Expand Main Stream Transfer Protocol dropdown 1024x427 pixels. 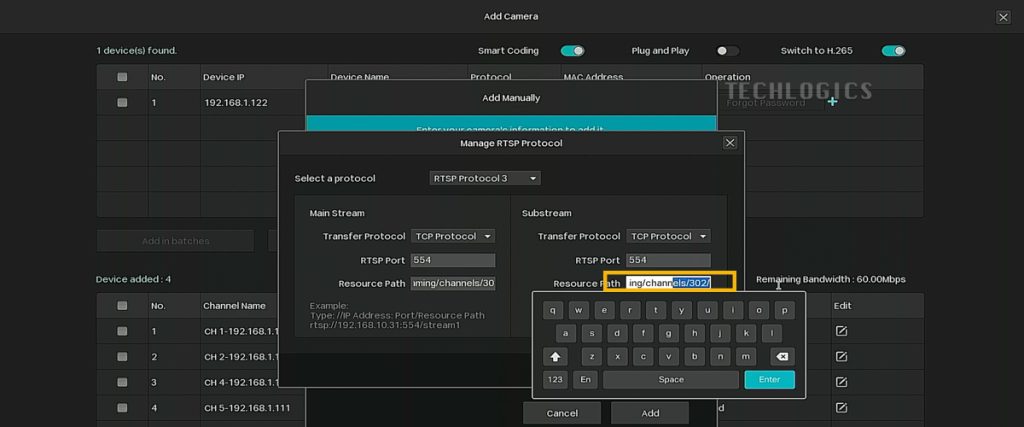(x=453, y=236)
